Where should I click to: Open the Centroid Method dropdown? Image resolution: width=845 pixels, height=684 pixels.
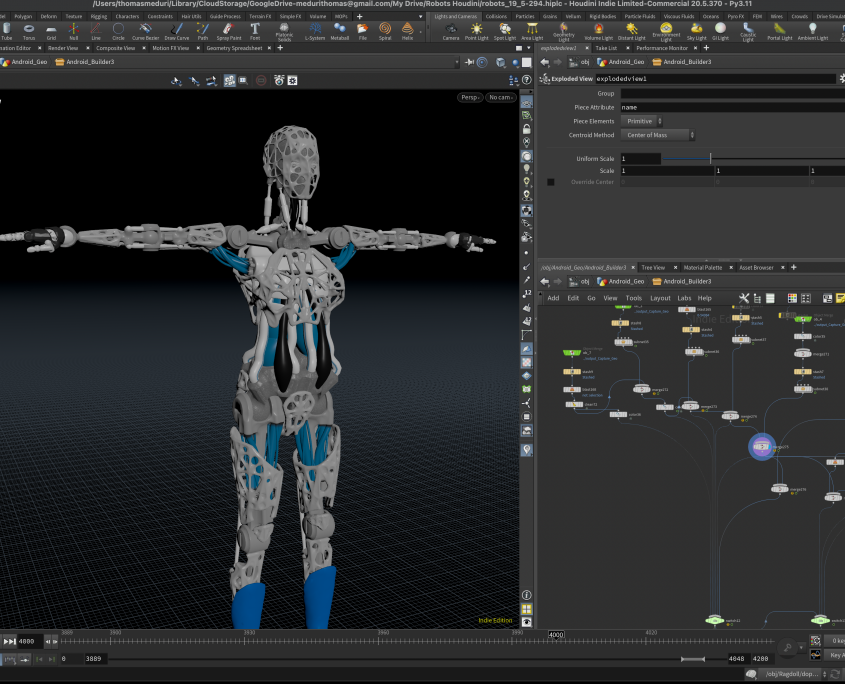[657, 135]
